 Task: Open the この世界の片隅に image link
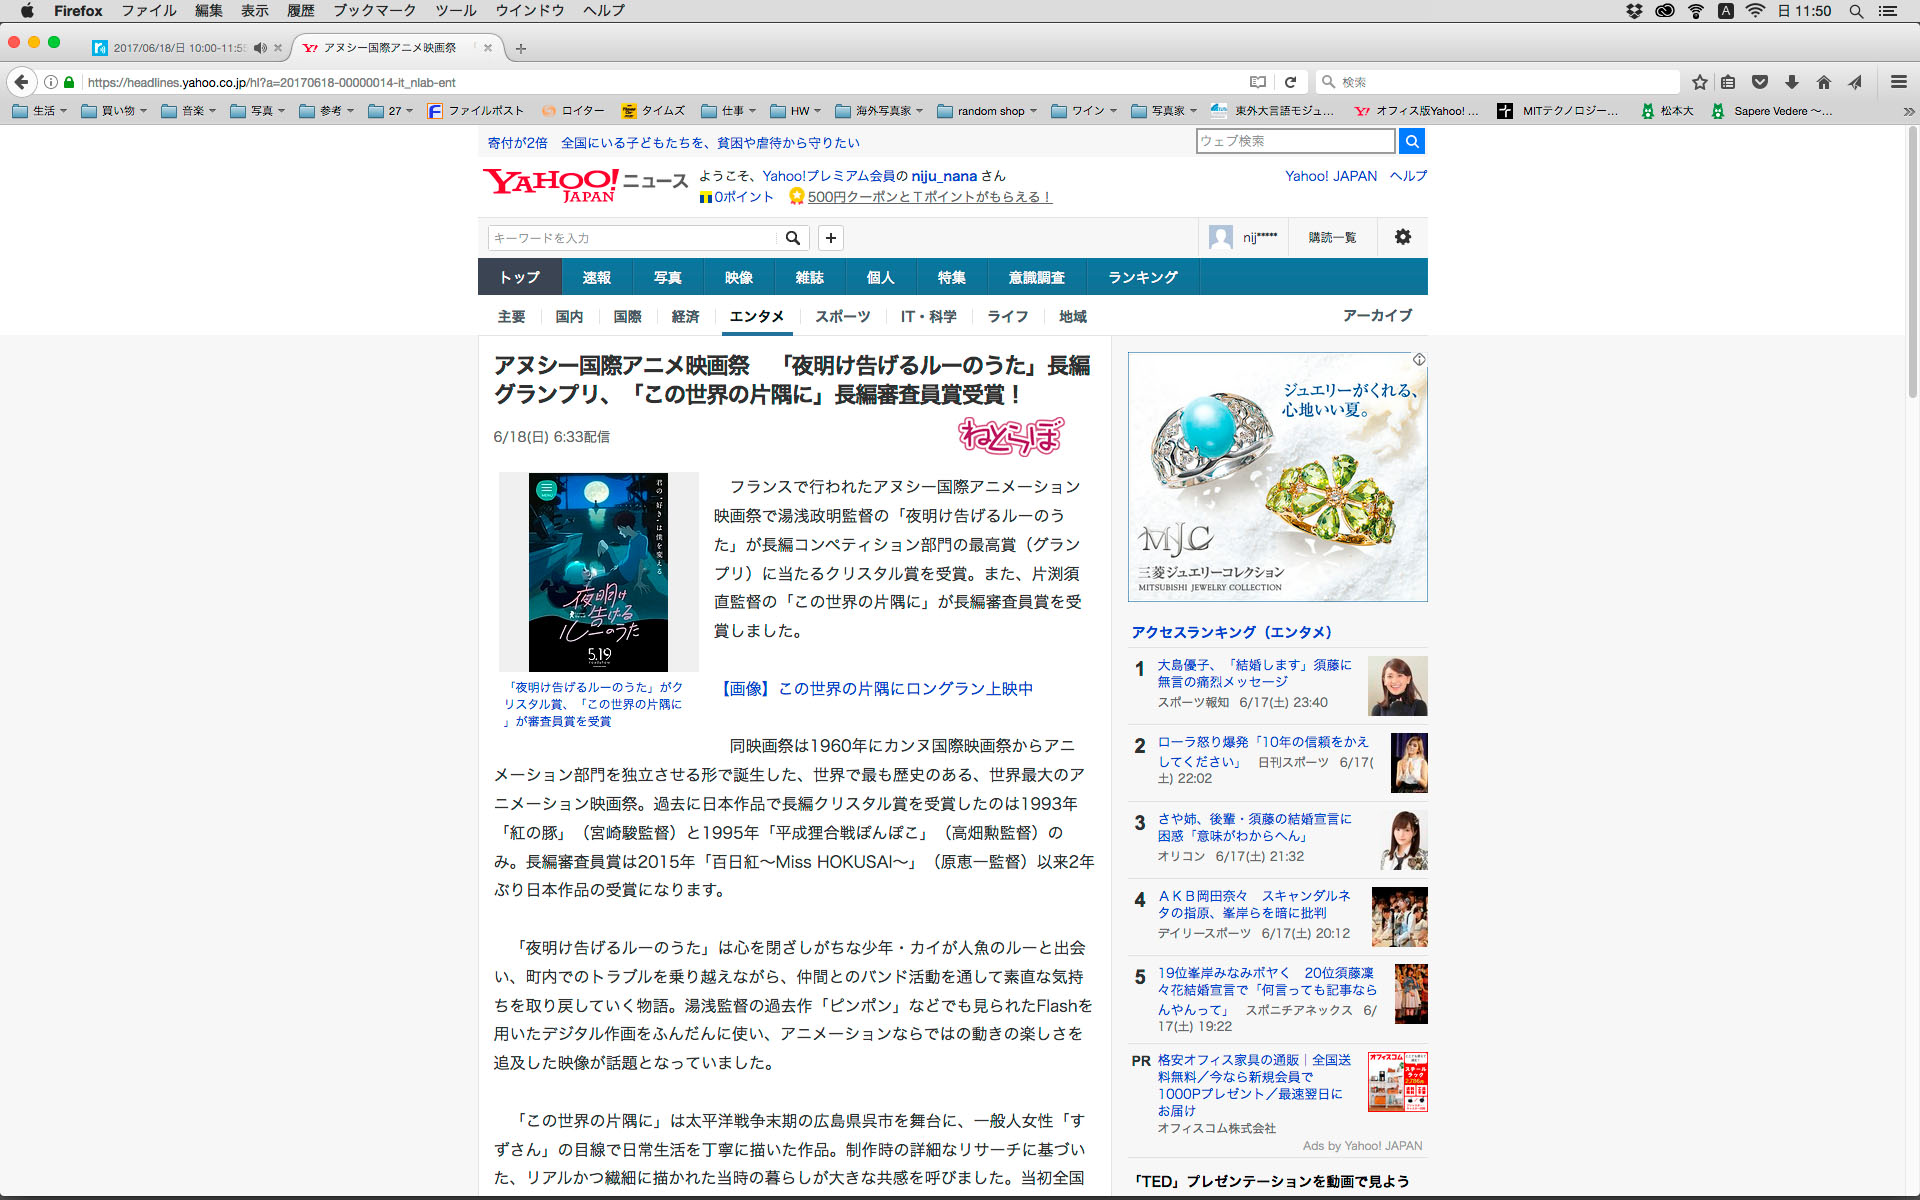pos(876,688)
